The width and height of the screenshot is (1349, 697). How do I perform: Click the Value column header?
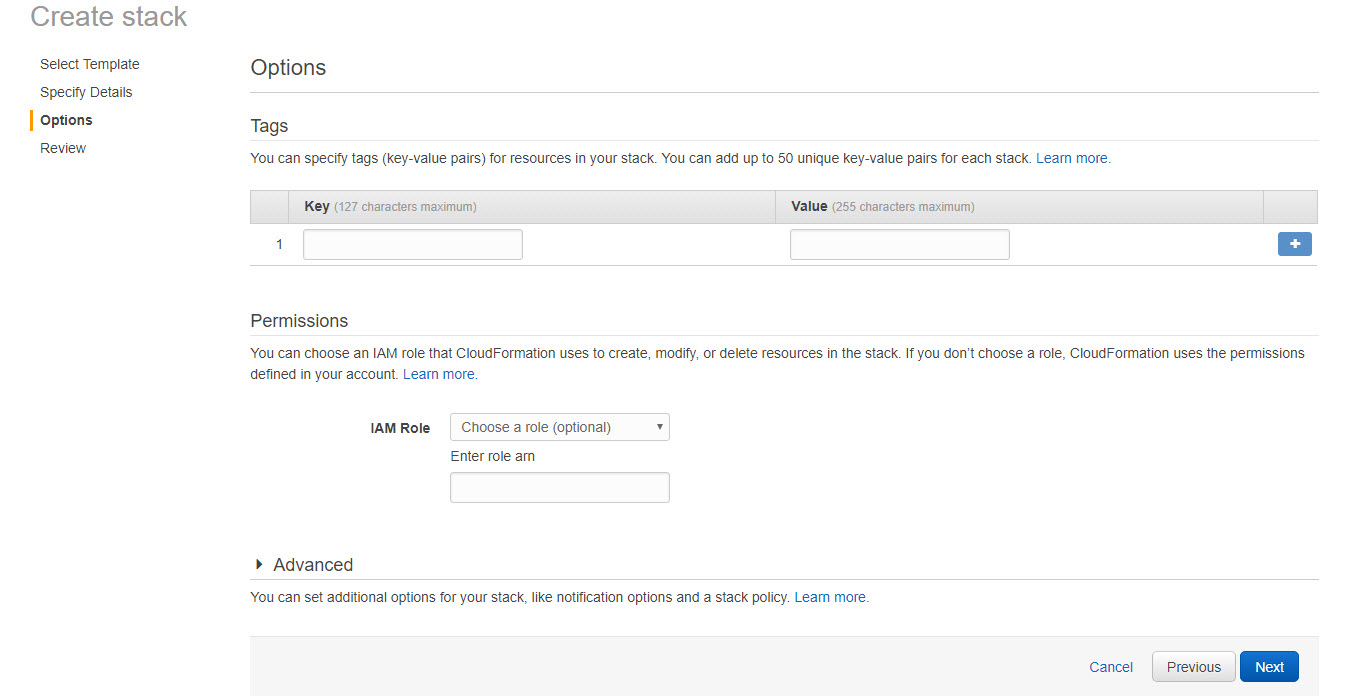(809, 207)
